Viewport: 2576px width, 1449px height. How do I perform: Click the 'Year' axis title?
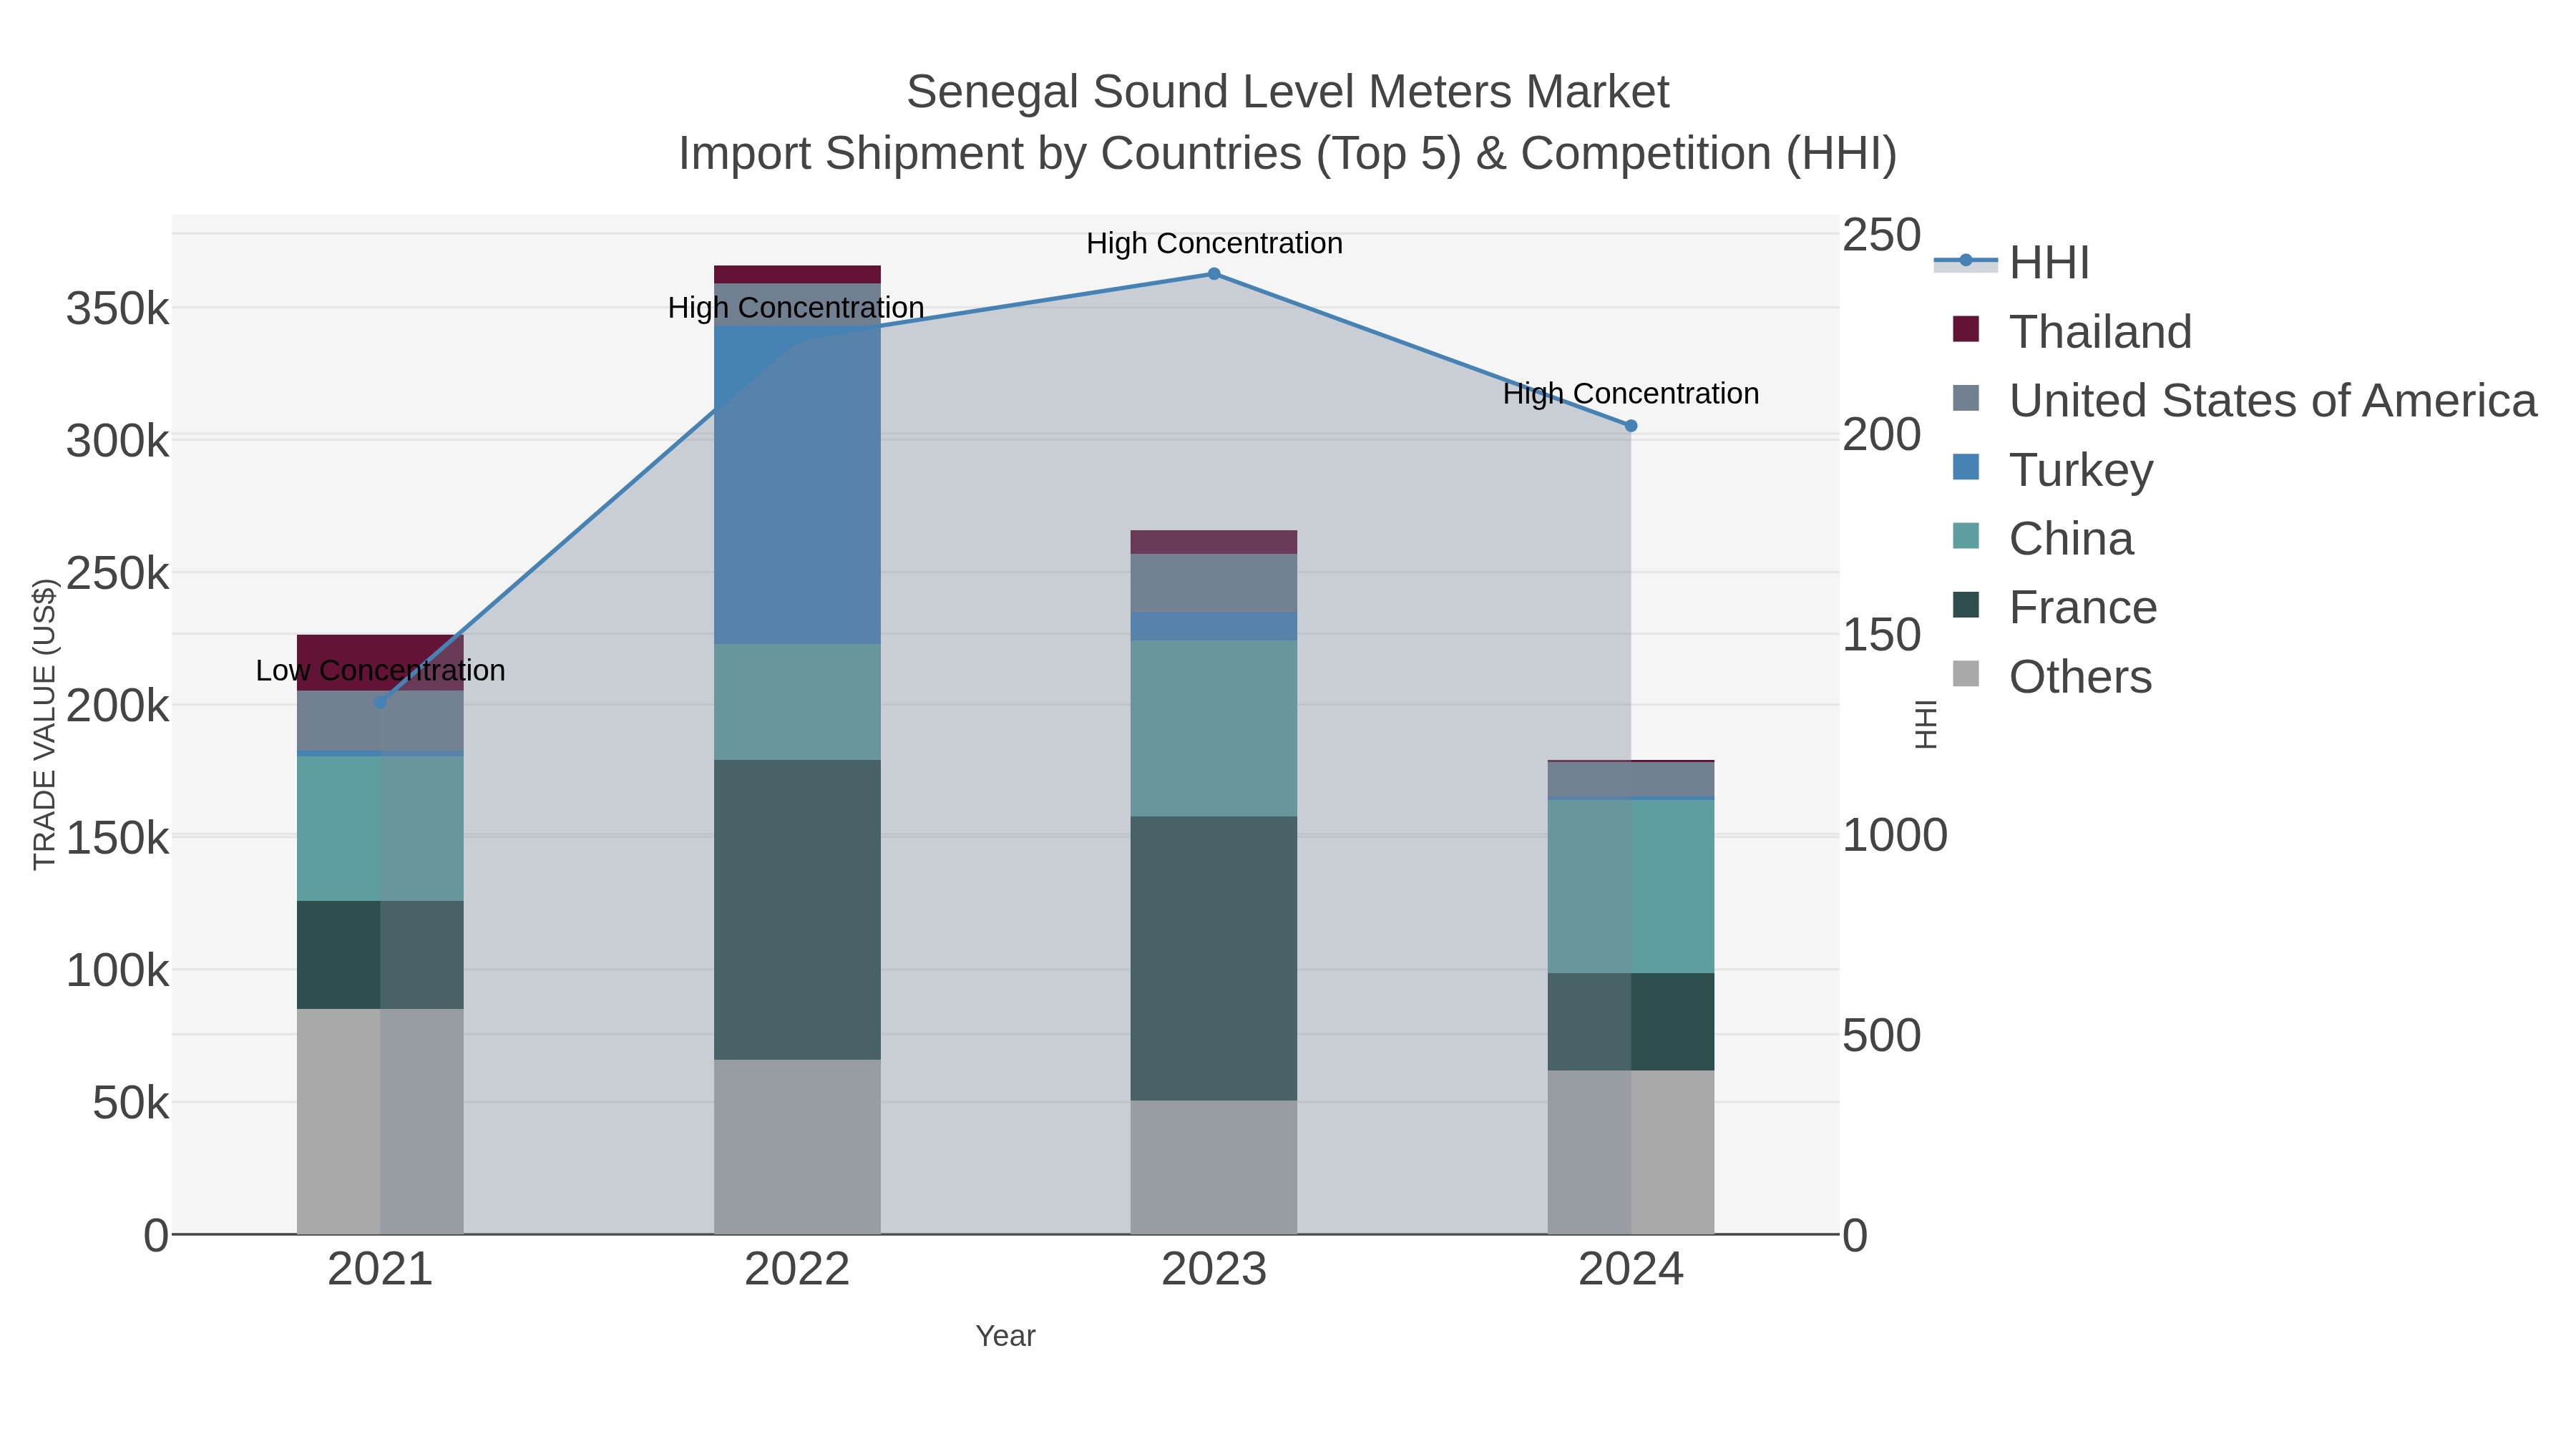coord(1006,1335)
